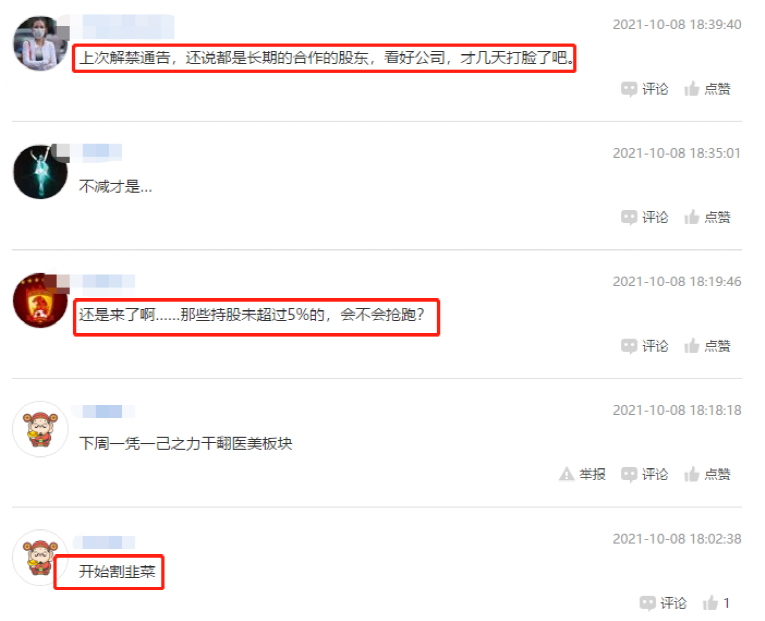Open the glowing dancer avatar profile
This screenshot has width=765, height=621.
coord(40,172)
